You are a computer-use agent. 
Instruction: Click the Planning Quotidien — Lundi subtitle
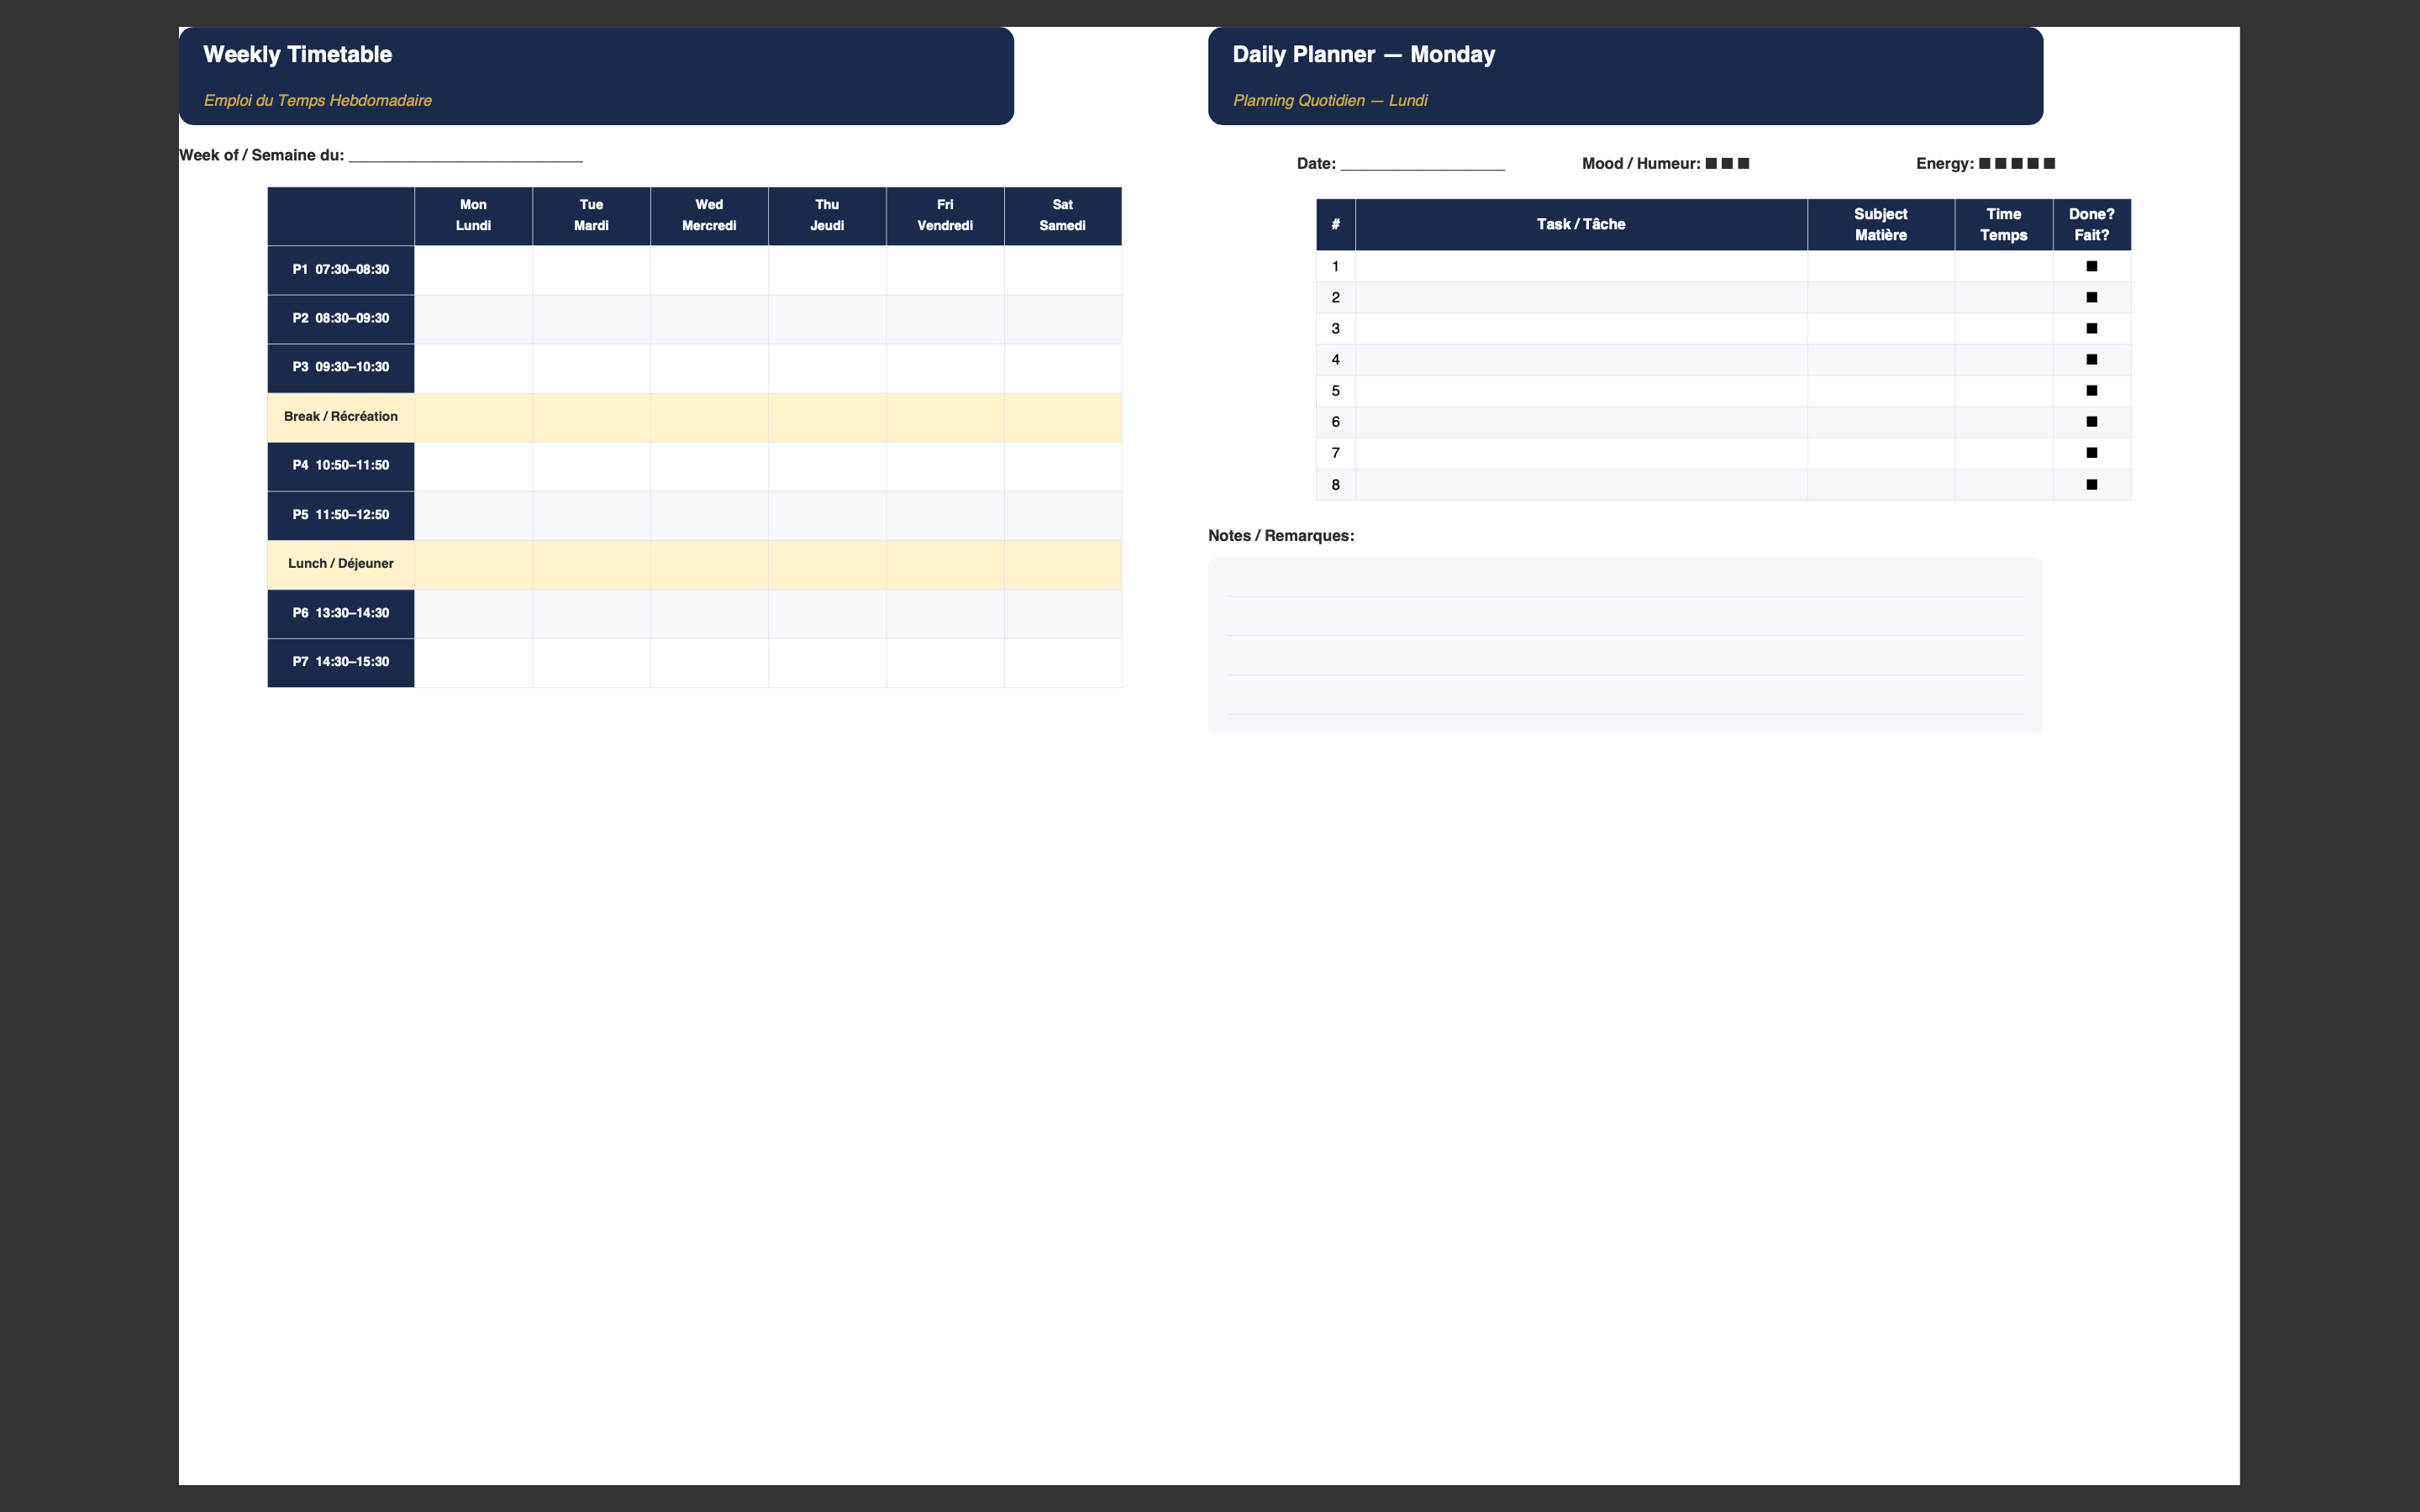(x=1329, y=100)
